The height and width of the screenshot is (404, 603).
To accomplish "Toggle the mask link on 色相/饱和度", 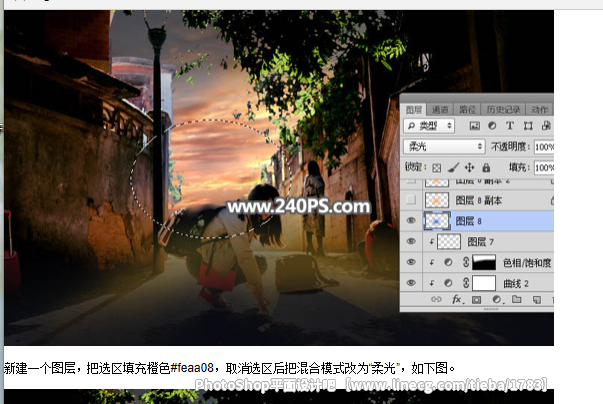I will coord(466,262).
